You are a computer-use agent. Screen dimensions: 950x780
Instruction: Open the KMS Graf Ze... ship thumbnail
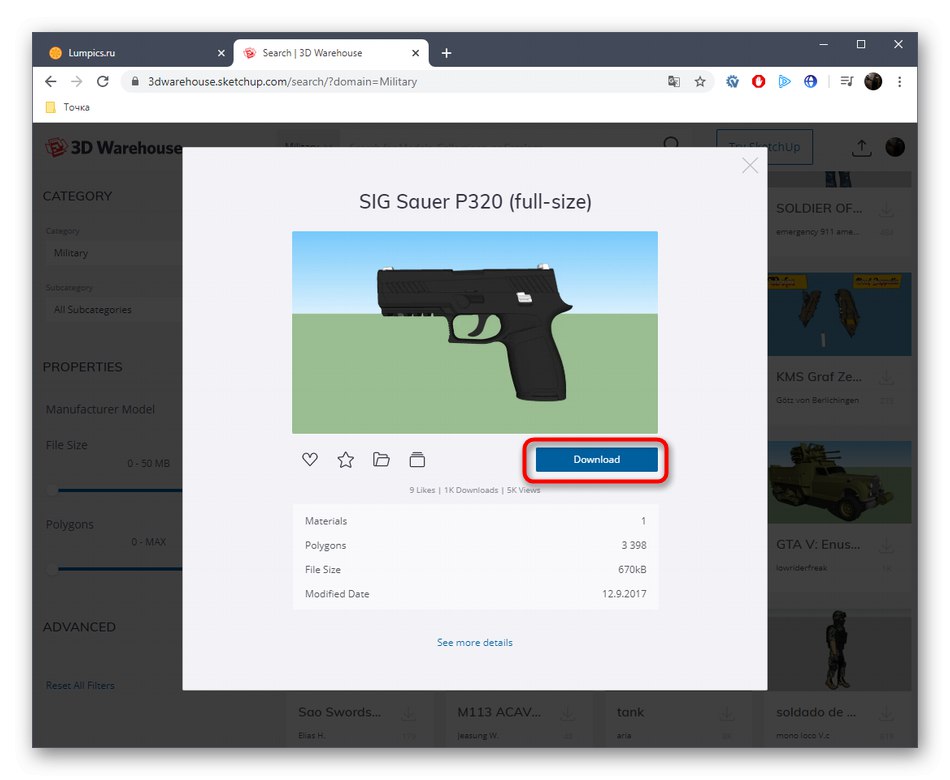click(839, 314)
